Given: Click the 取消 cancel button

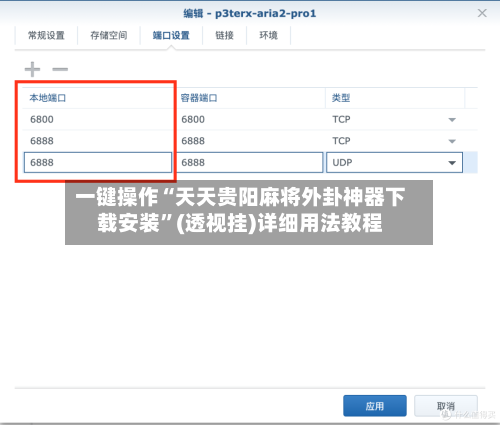Looking at the screenshot, I should (446, 406).
